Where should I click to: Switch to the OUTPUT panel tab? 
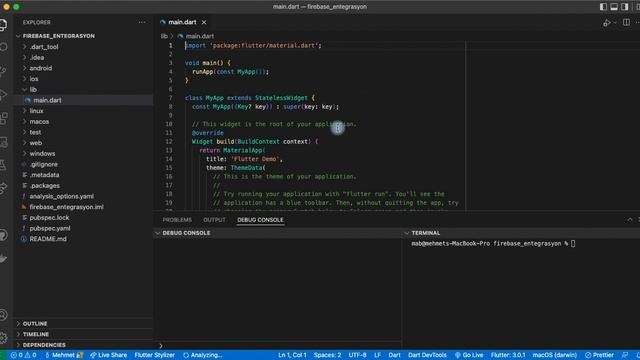pyautogui.click(x=214, y=220)
